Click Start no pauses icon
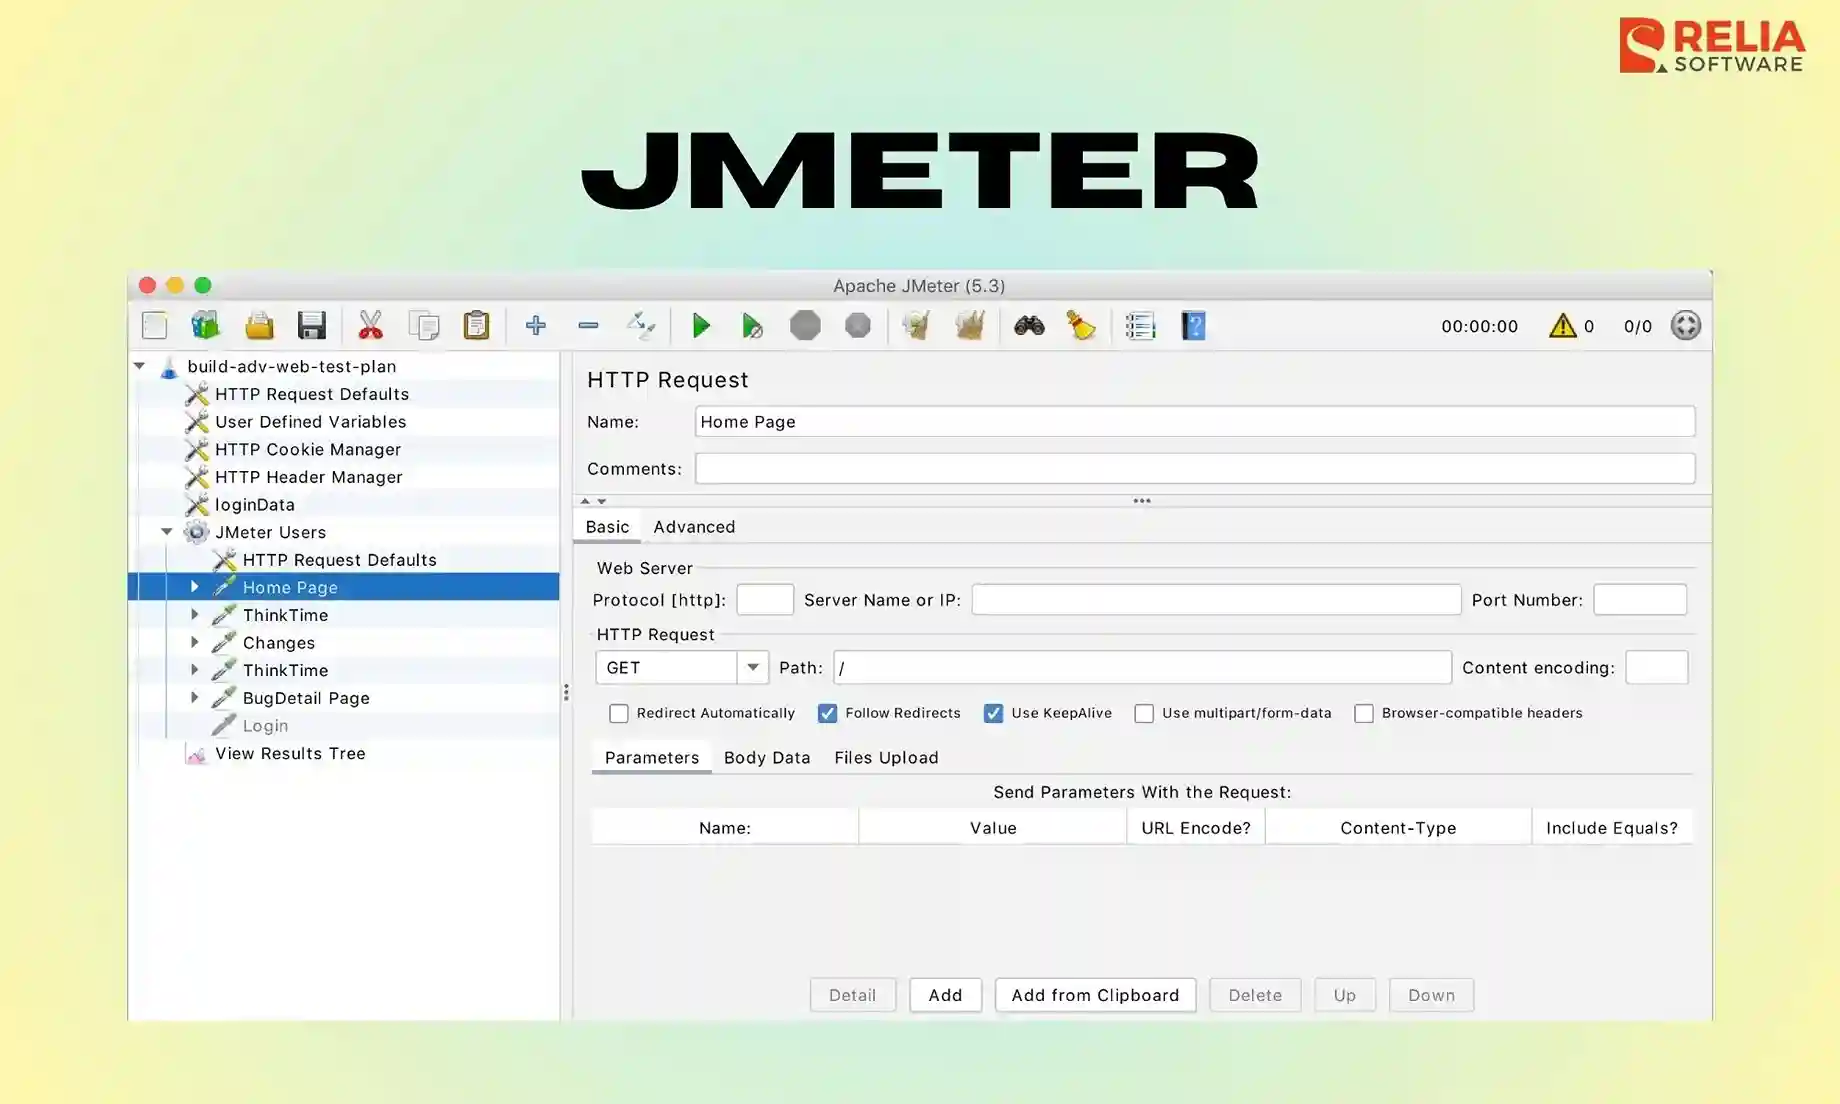This screenshot has height=1104, width=1840. (752, 326)
